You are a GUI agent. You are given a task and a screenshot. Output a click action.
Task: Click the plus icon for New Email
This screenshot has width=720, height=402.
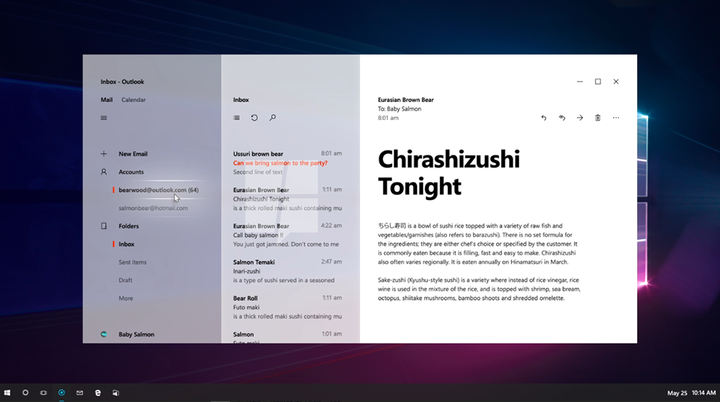[104, 154]
